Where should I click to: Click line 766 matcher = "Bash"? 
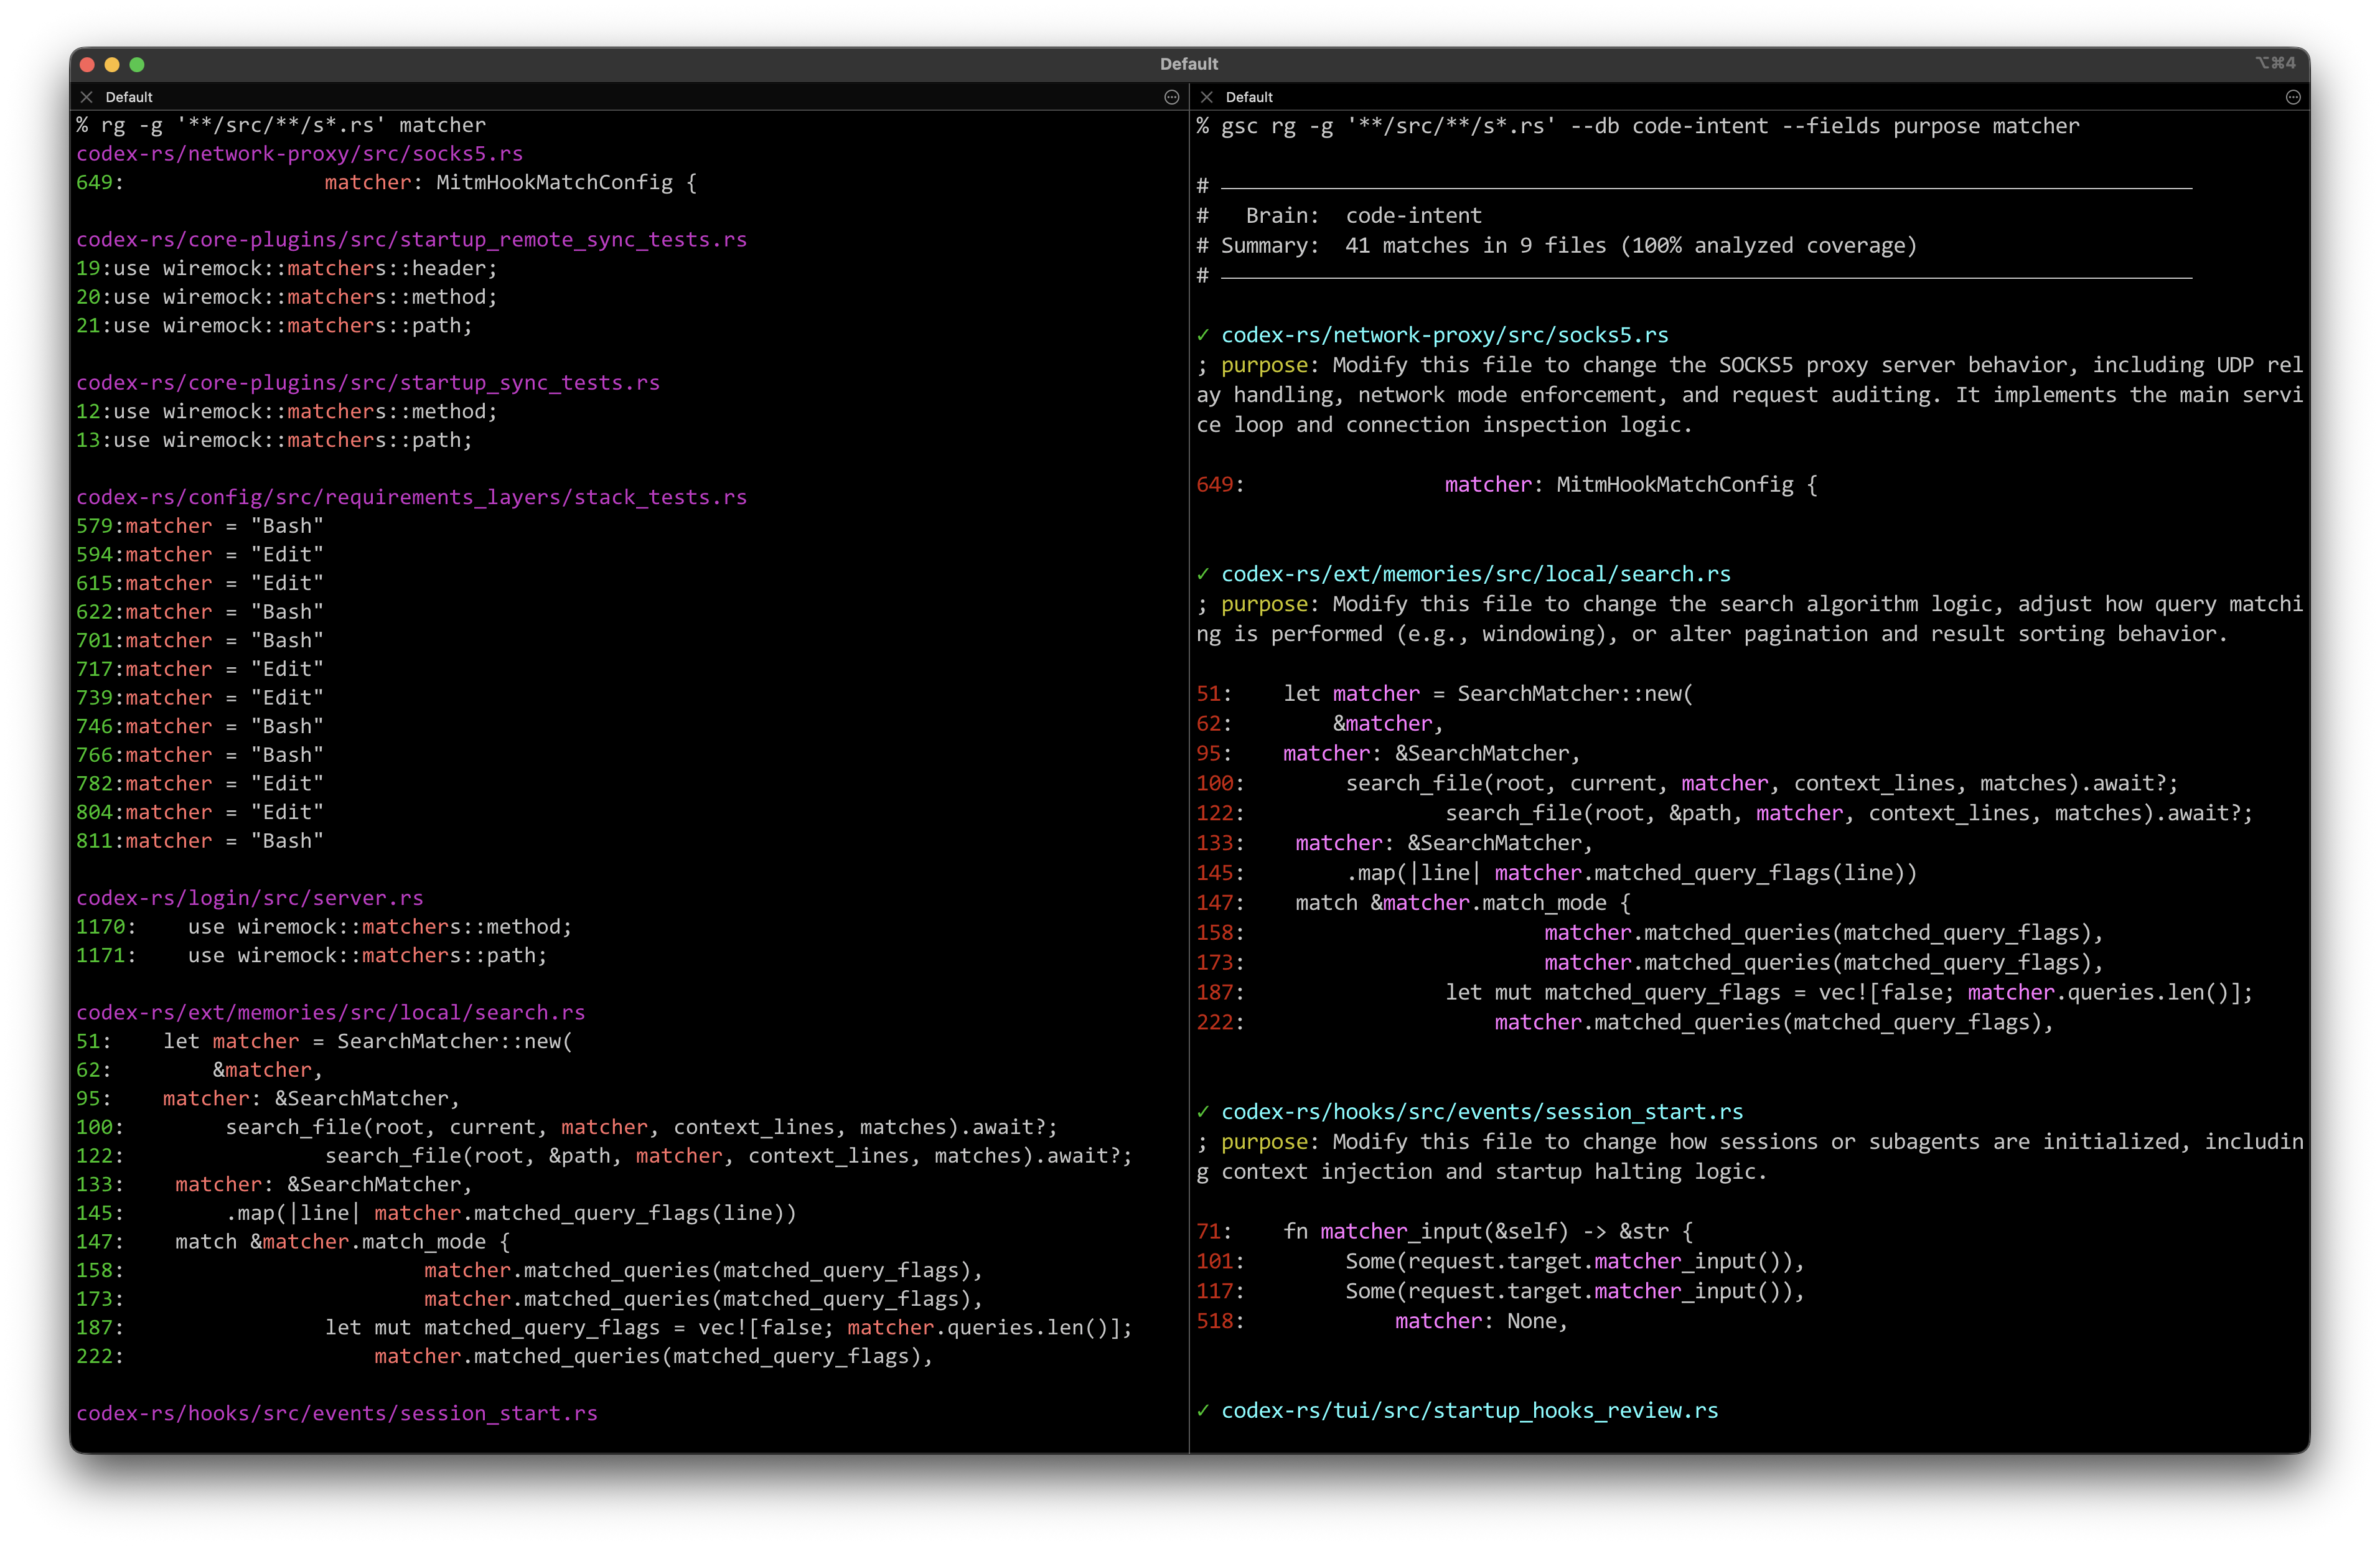click(x=200, y=755)
